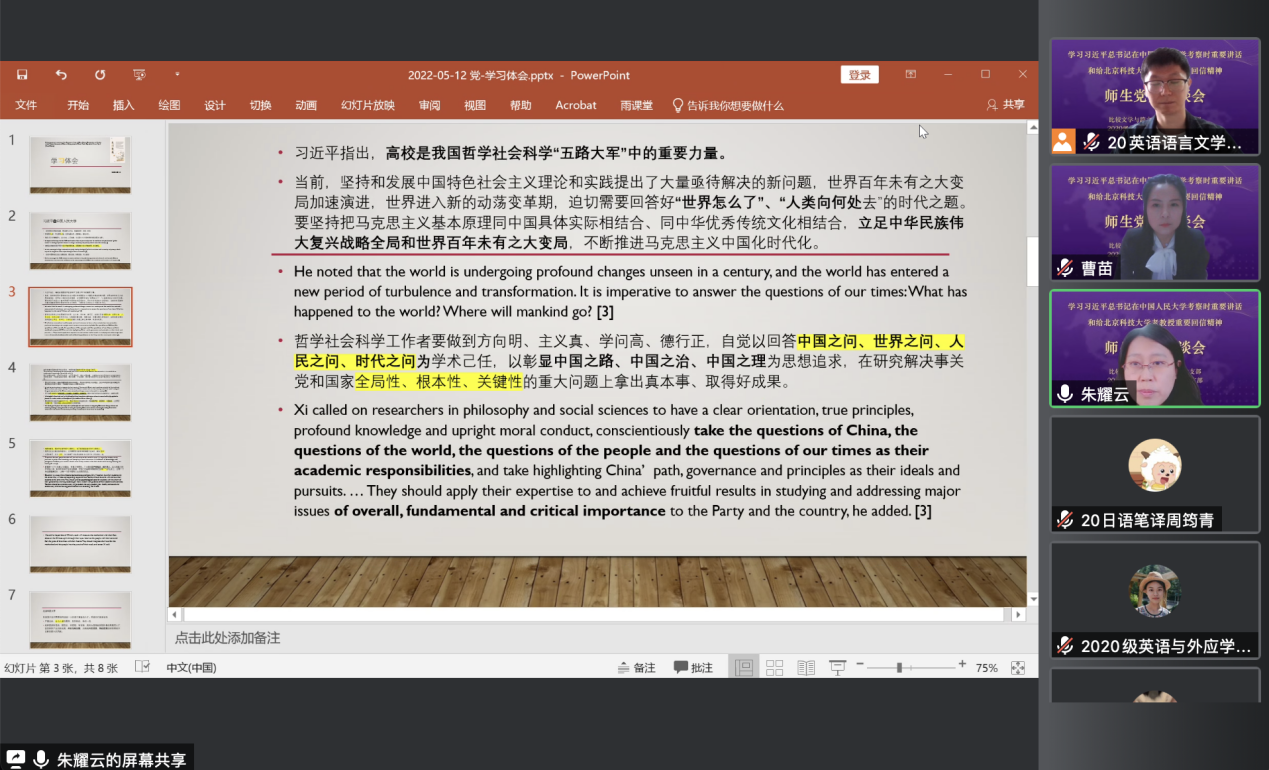This screenshot has width=1269, height=770.
Task: Open Reading view from status bar
Action: tap(806, 668)
